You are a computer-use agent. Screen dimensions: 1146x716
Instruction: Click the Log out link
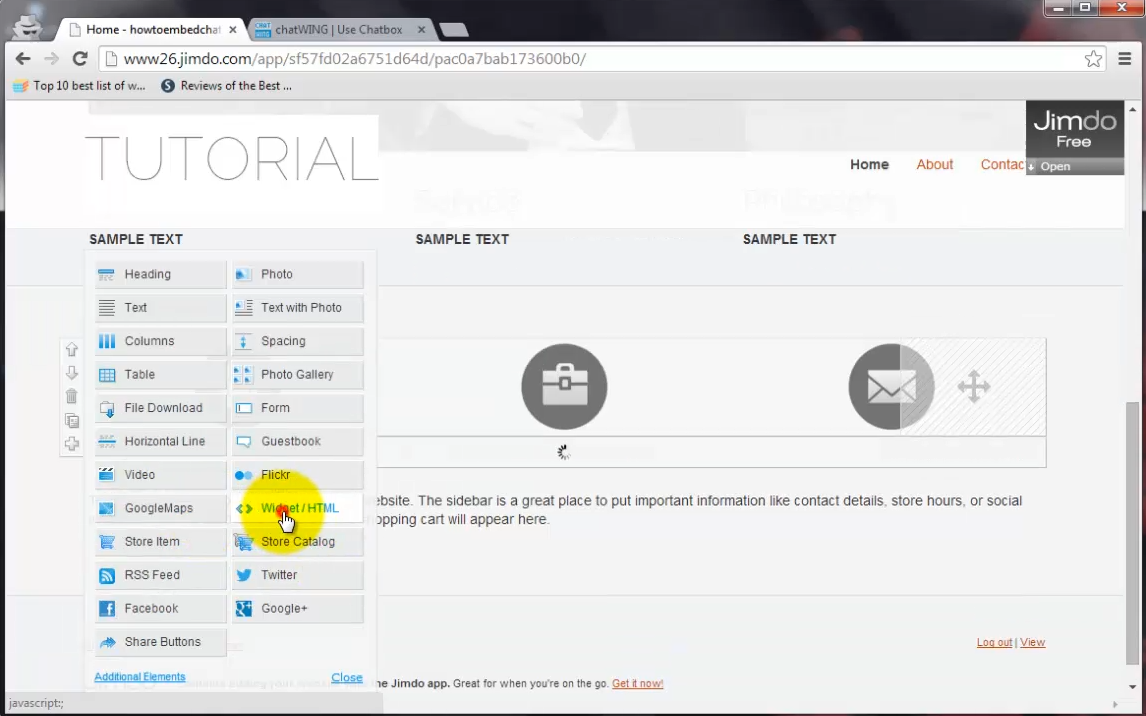994,642
